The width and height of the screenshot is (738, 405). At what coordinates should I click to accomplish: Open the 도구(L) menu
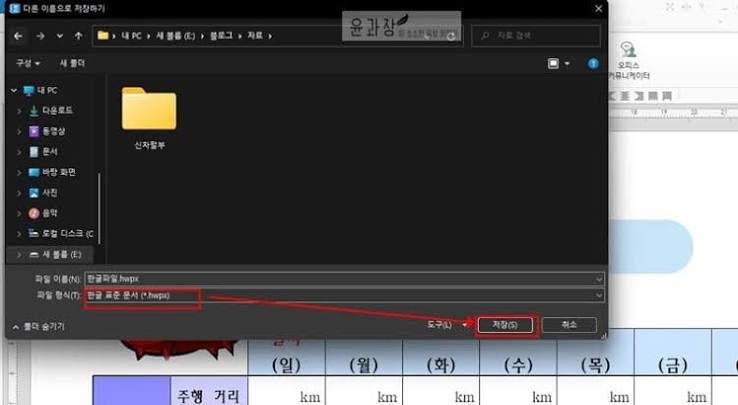(x=446, y=324)
